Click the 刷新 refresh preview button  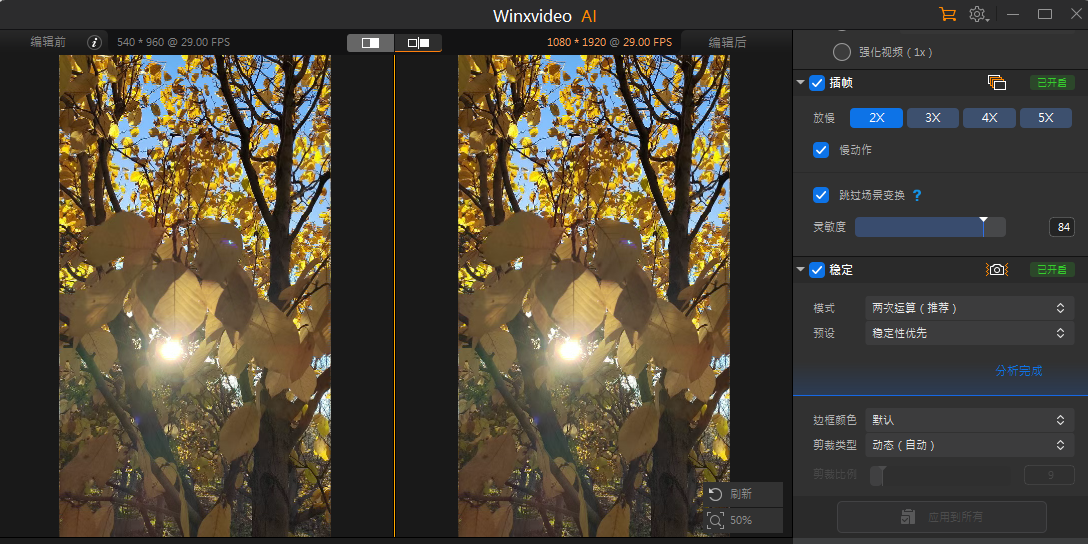742,494
